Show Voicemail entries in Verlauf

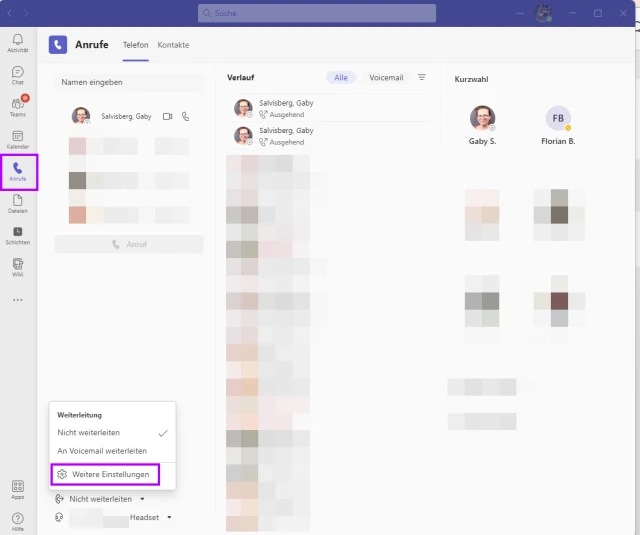[386, 77]
